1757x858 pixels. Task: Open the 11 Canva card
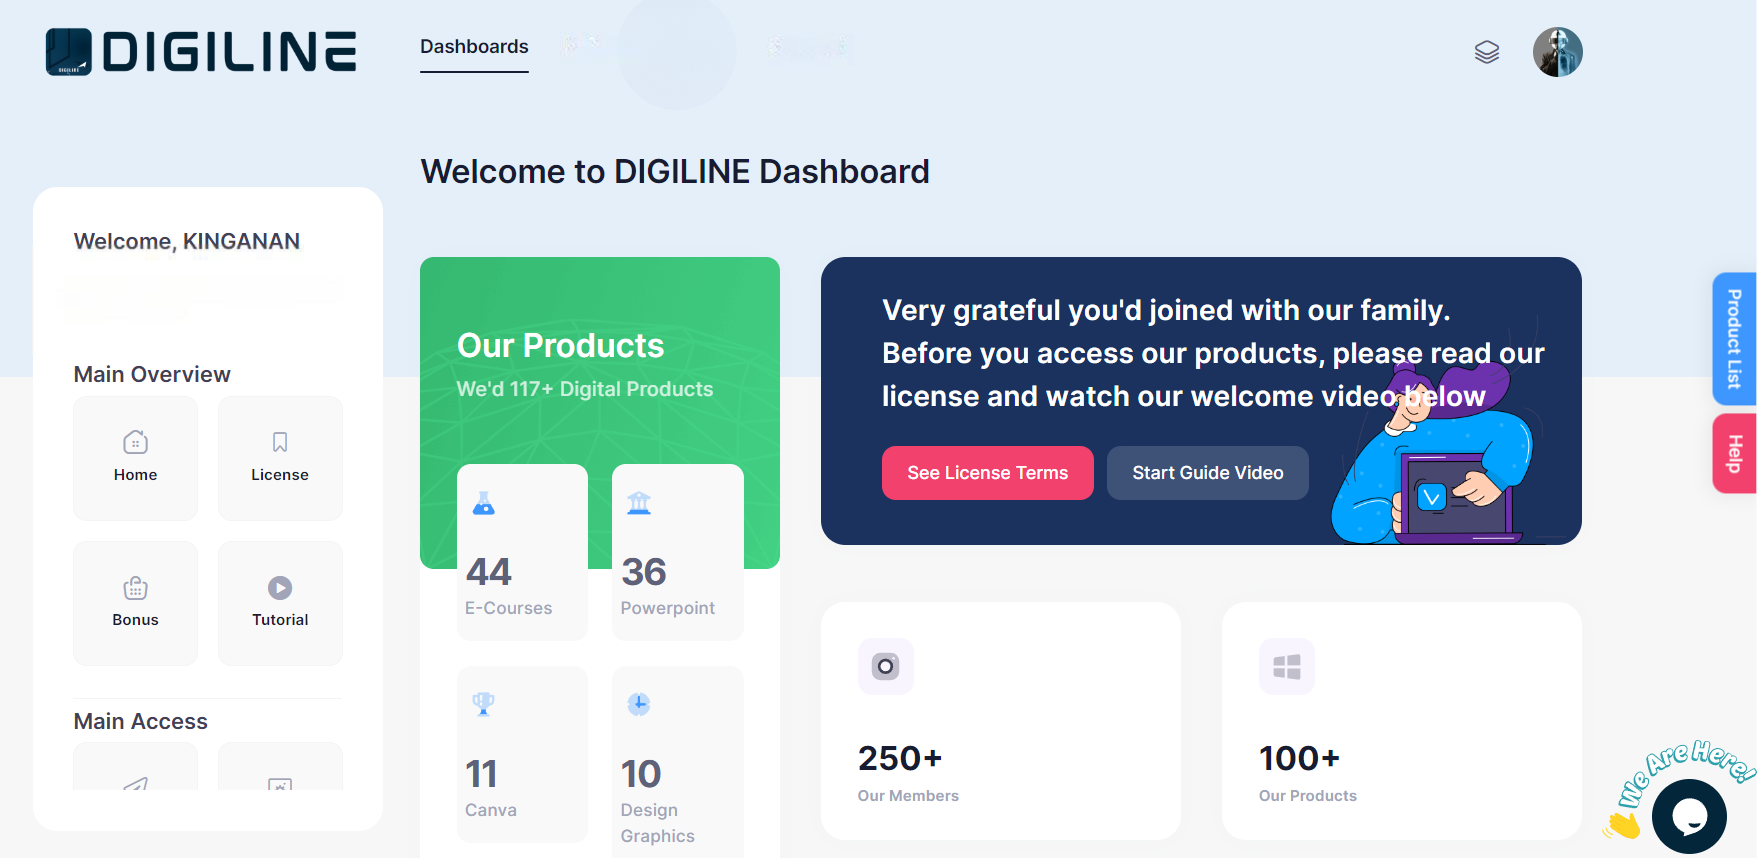522,755
